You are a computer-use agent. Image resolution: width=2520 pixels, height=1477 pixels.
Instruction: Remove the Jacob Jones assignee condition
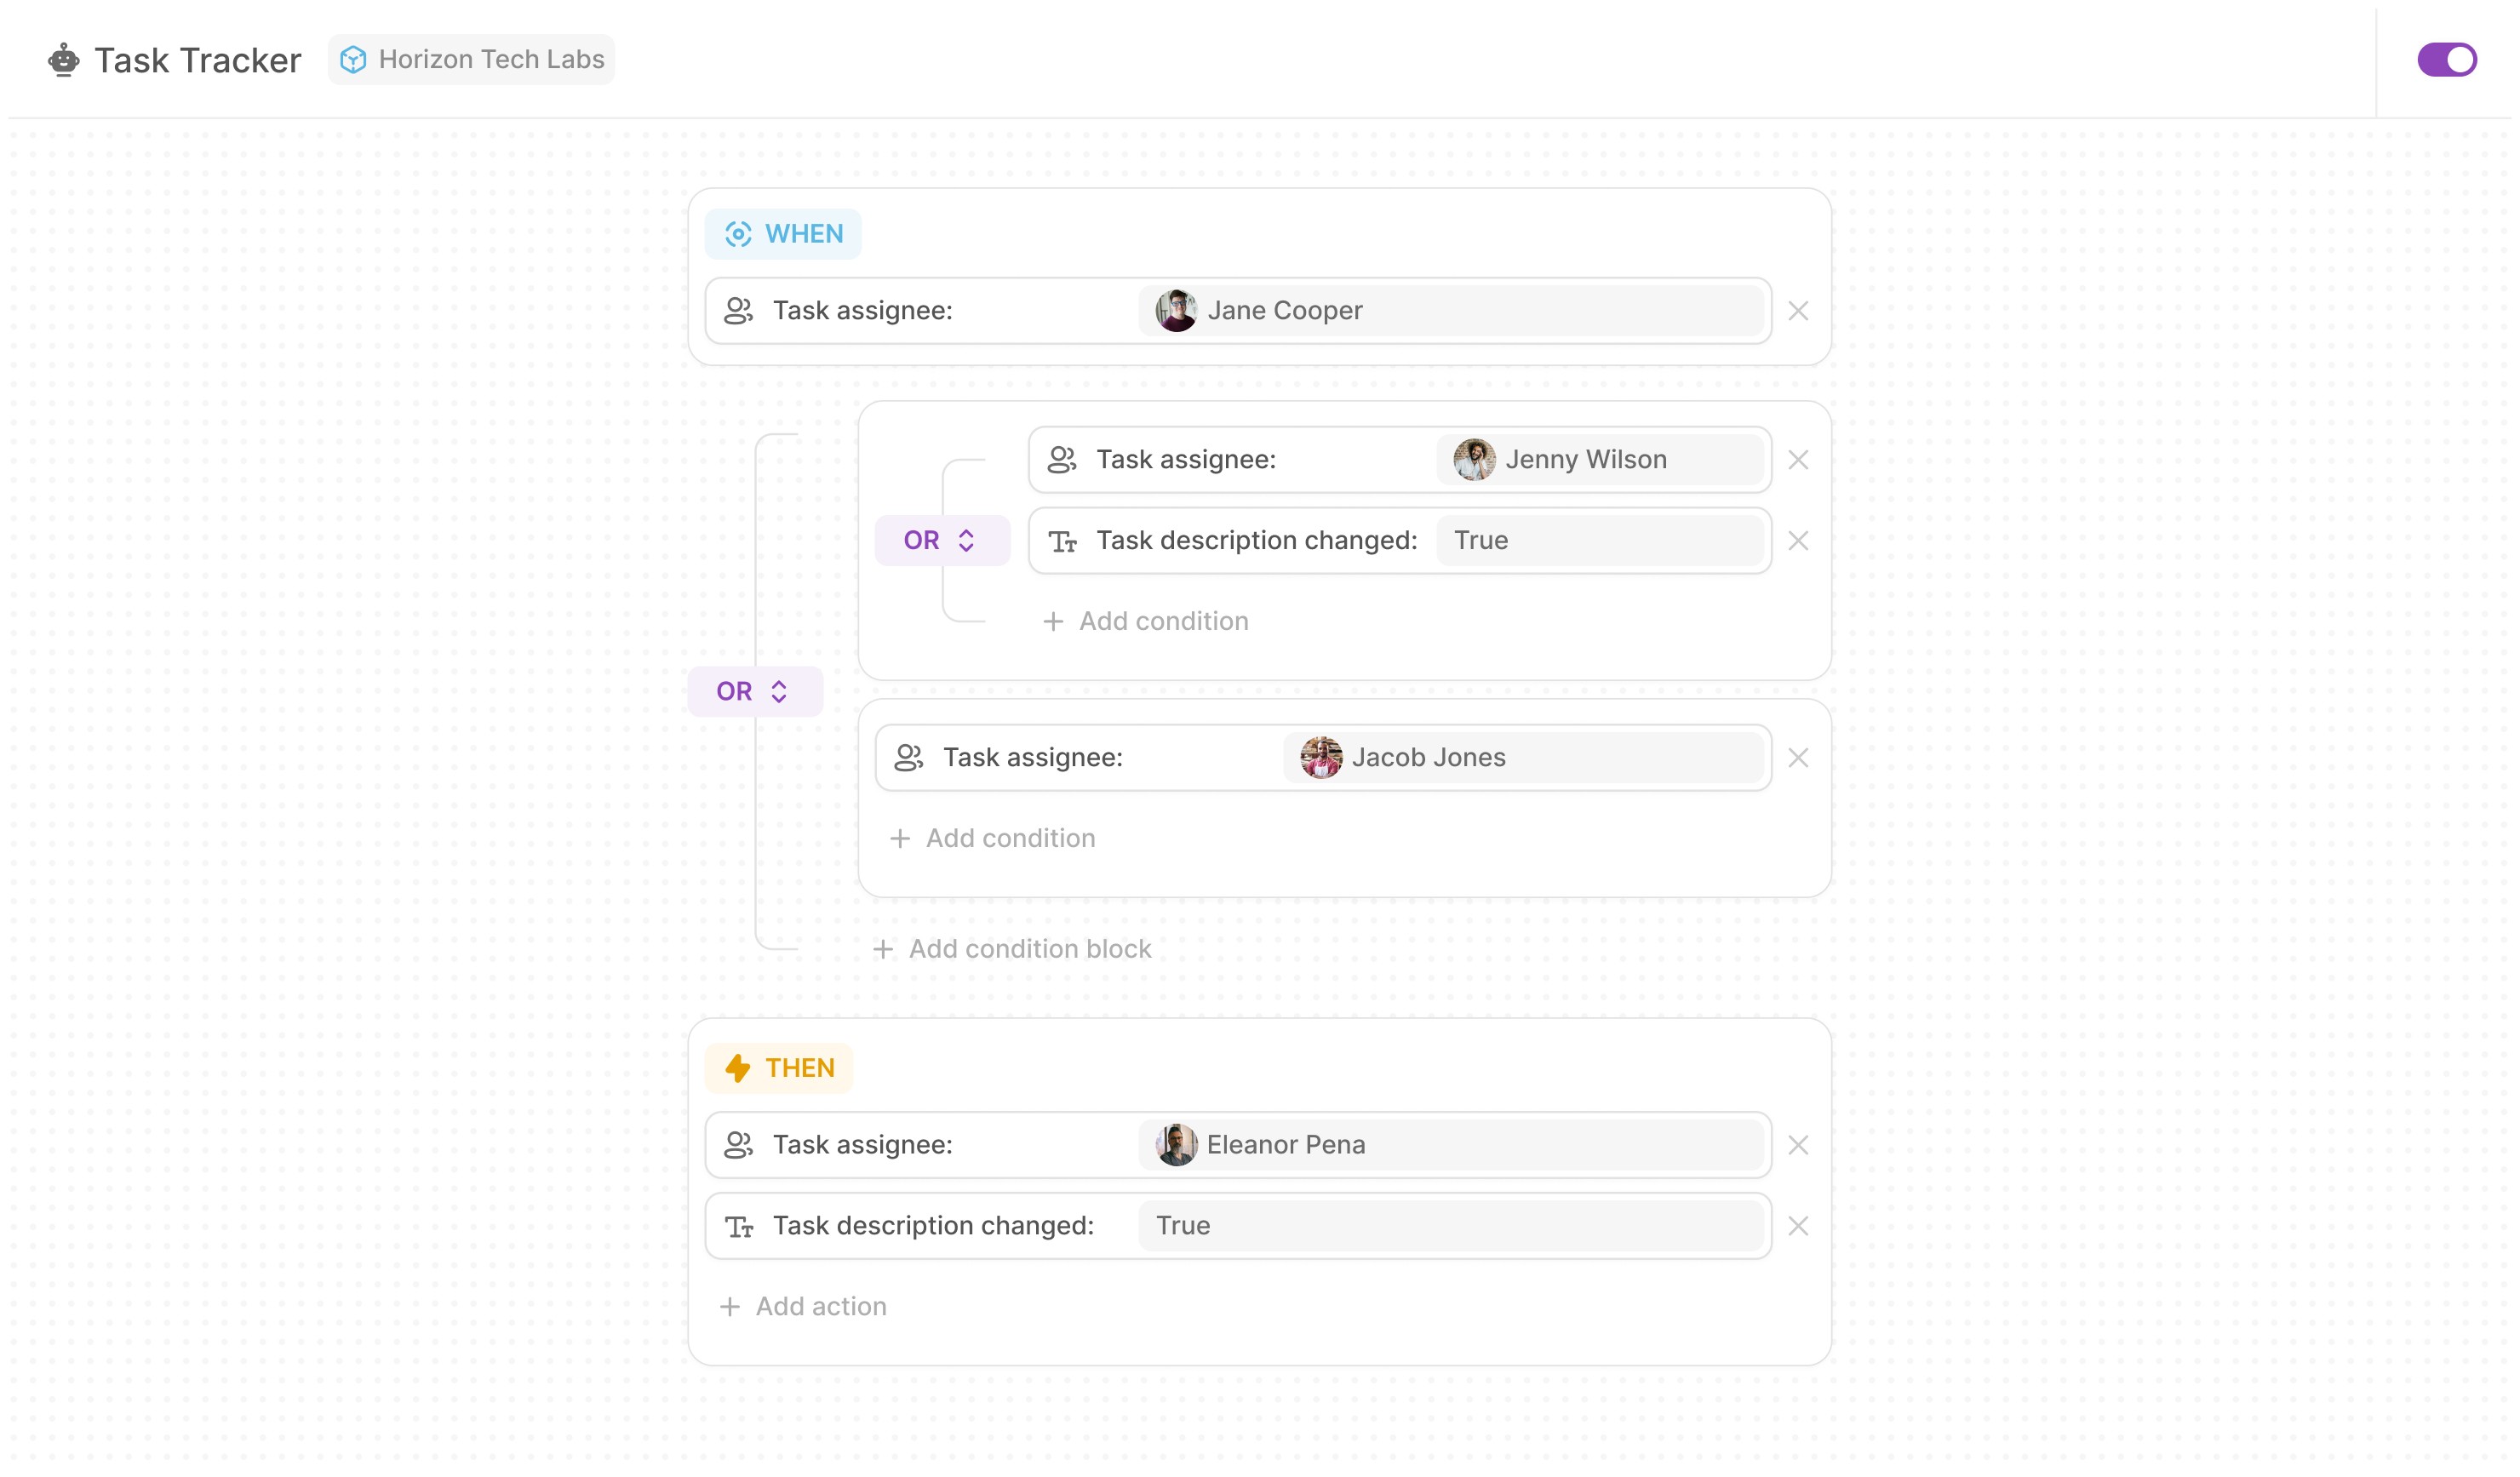click(1797, 758)
